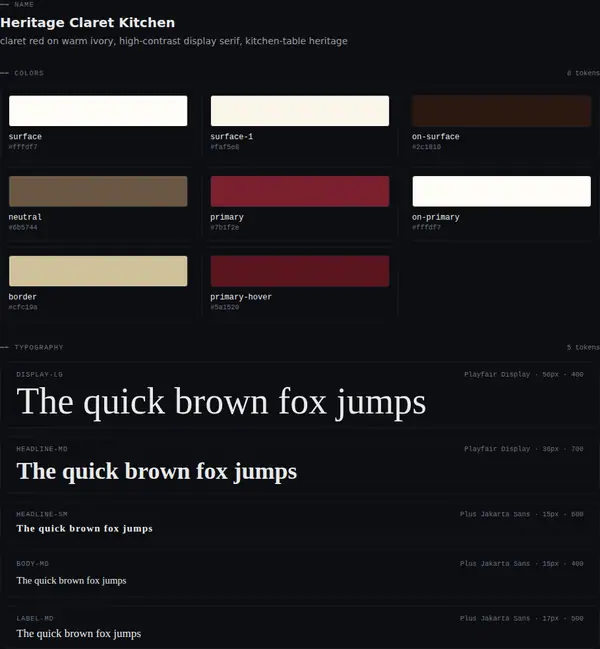Click the hex code under 'on-primary'
This screenshot has height=649, width=600.
tap(427, 227)
